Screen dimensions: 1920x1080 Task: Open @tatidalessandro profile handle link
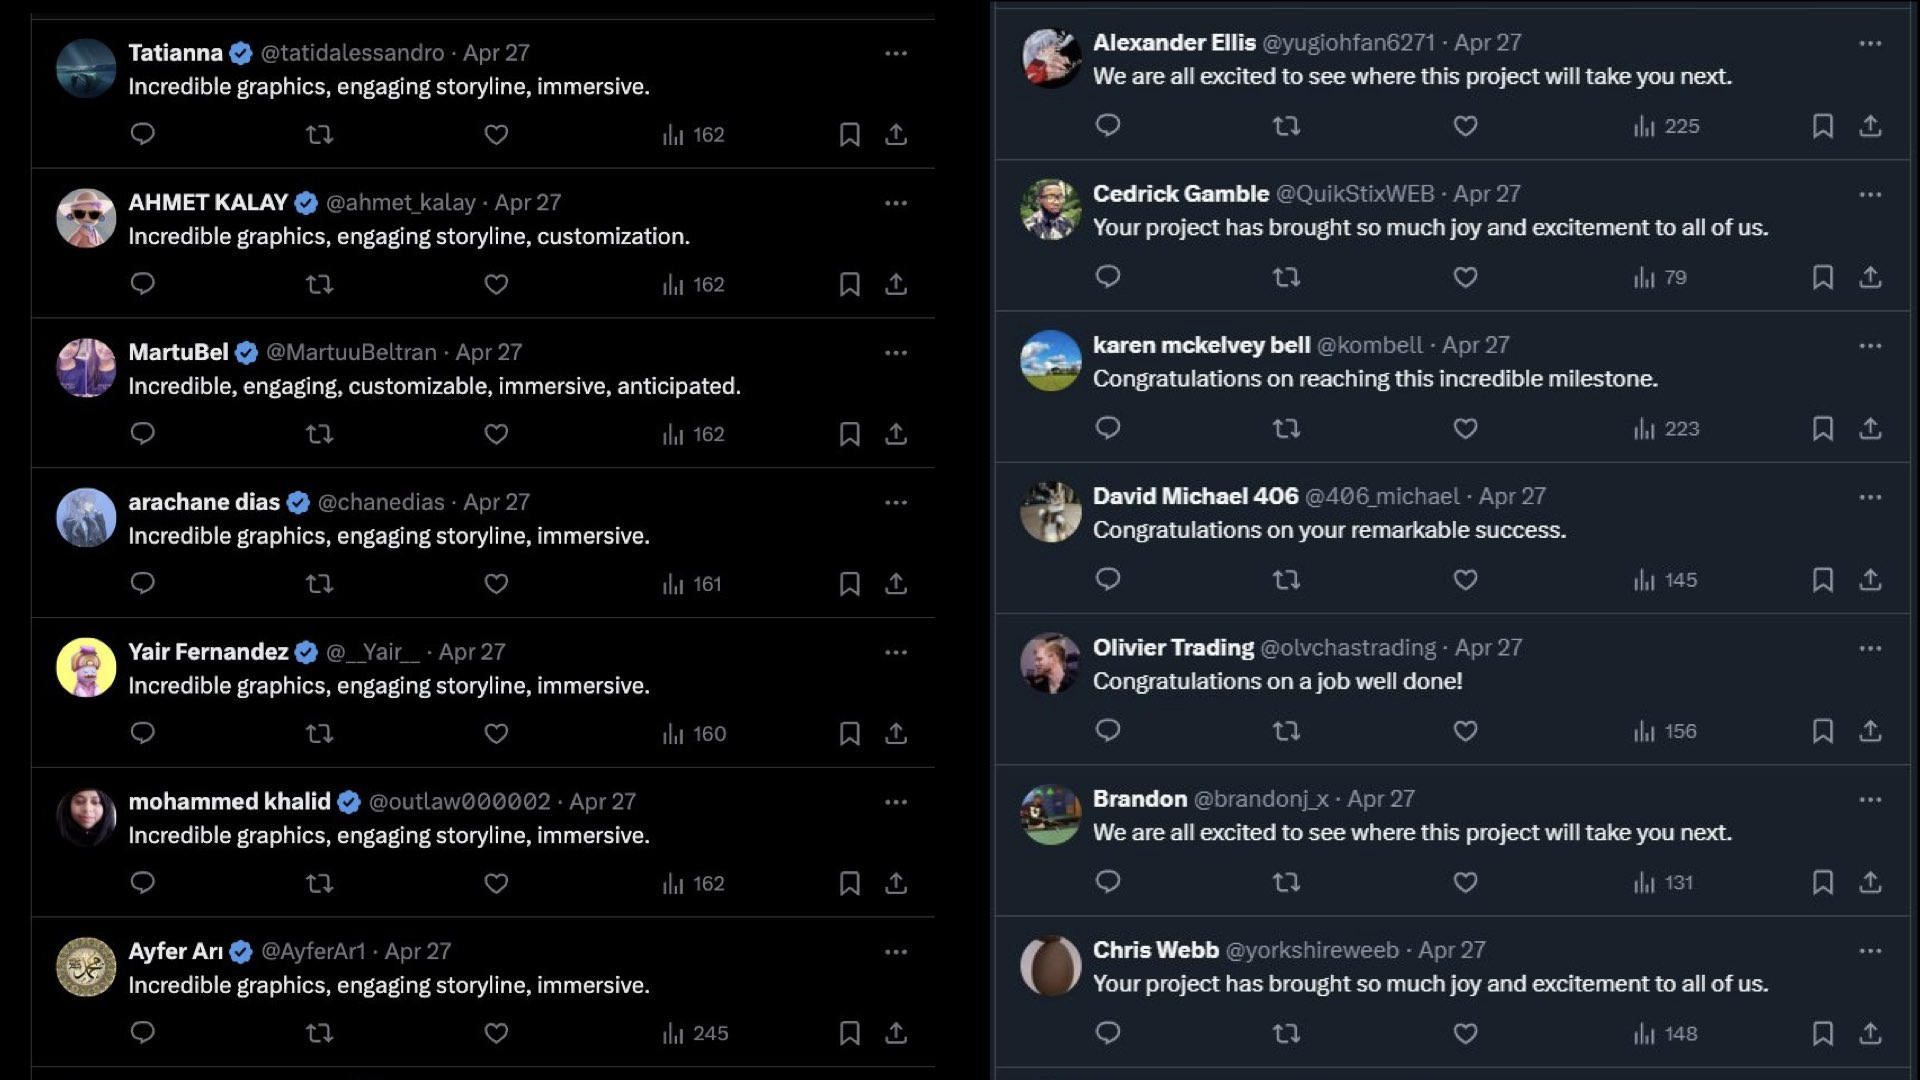(x=352, y=53)
